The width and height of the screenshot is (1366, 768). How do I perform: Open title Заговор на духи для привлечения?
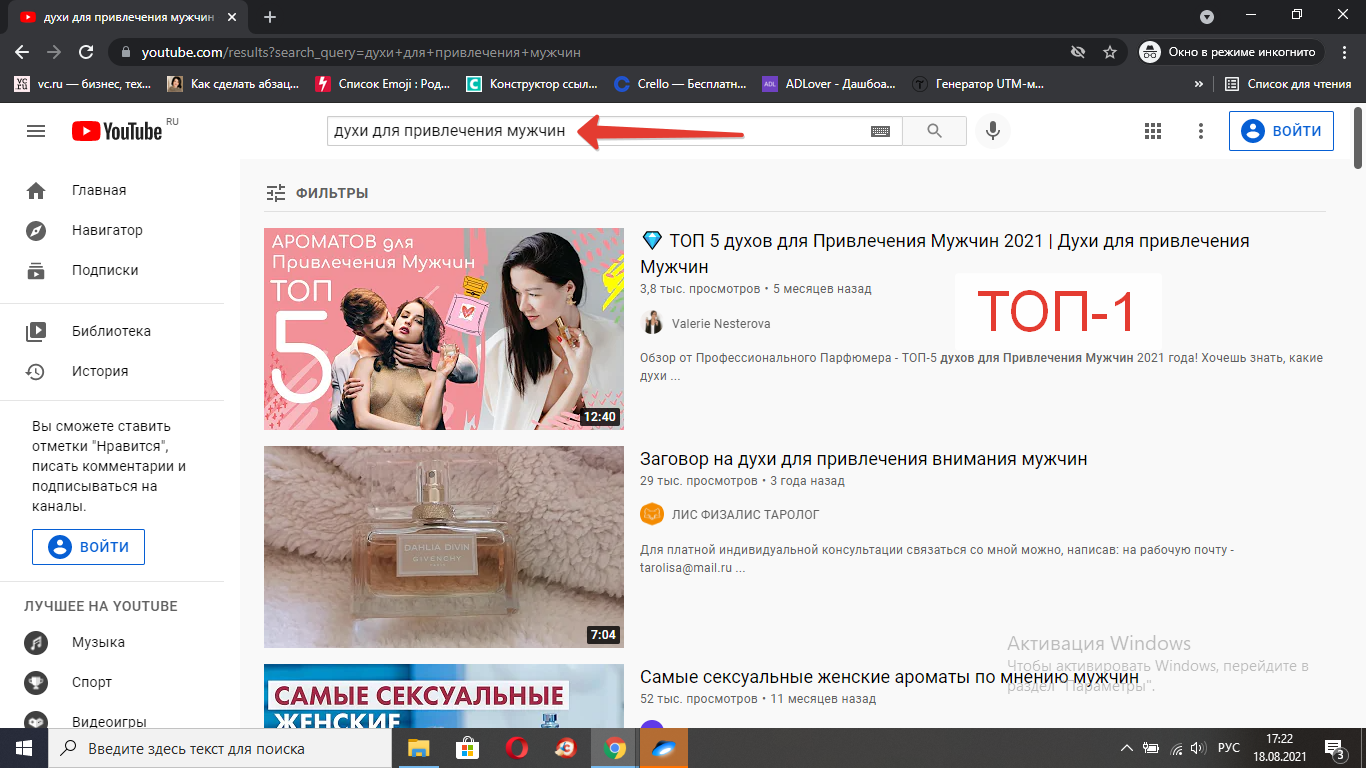(x=863, y=459)
